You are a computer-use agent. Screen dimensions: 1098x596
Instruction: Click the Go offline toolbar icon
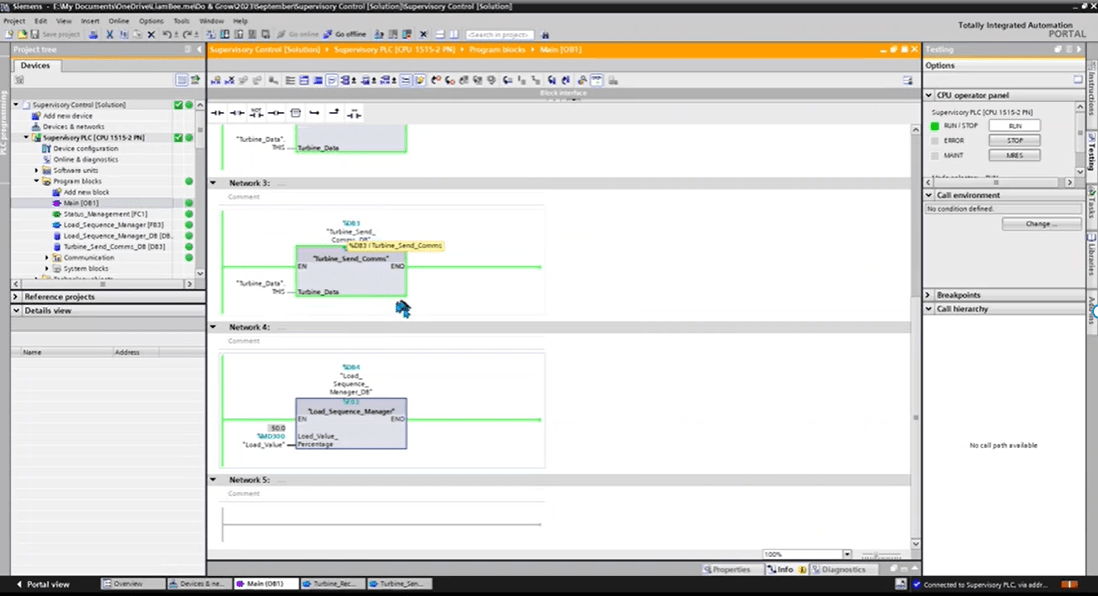coord(344,34)
